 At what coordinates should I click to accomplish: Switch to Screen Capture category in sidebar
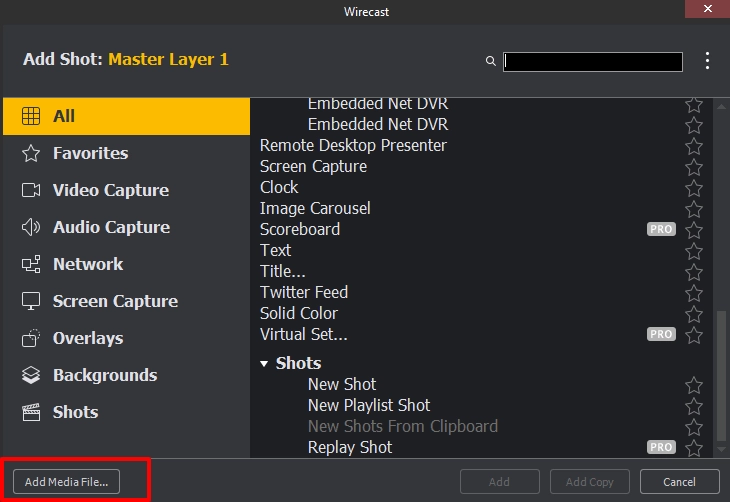(126, 301)
